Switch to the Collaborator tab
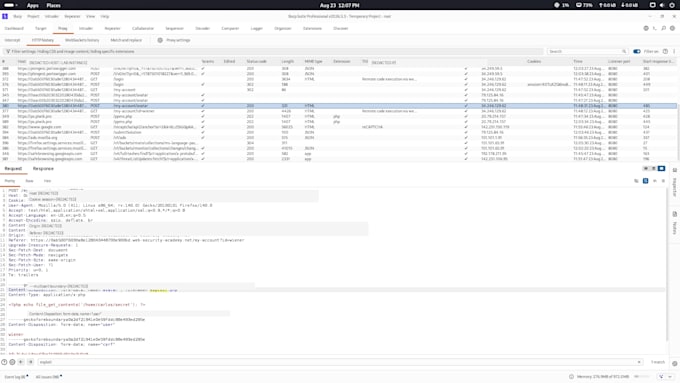Image resolution: width=680 pixels, height=383 pixels. (143, 28)
